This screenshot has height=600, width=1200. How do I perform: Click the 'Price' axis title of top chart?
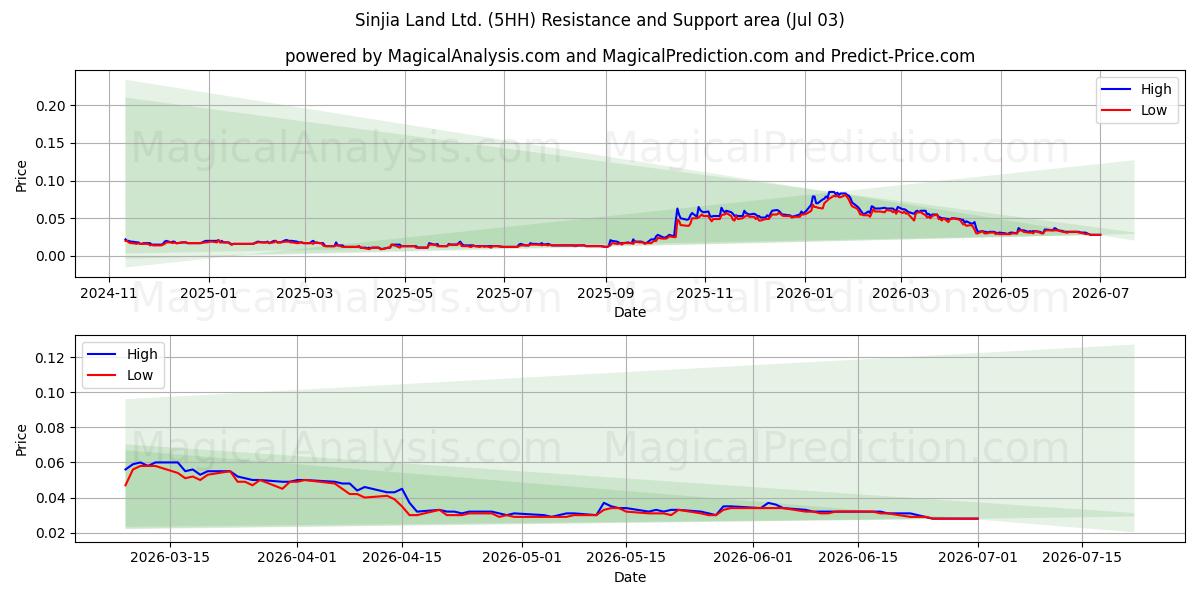coord(22,174)
